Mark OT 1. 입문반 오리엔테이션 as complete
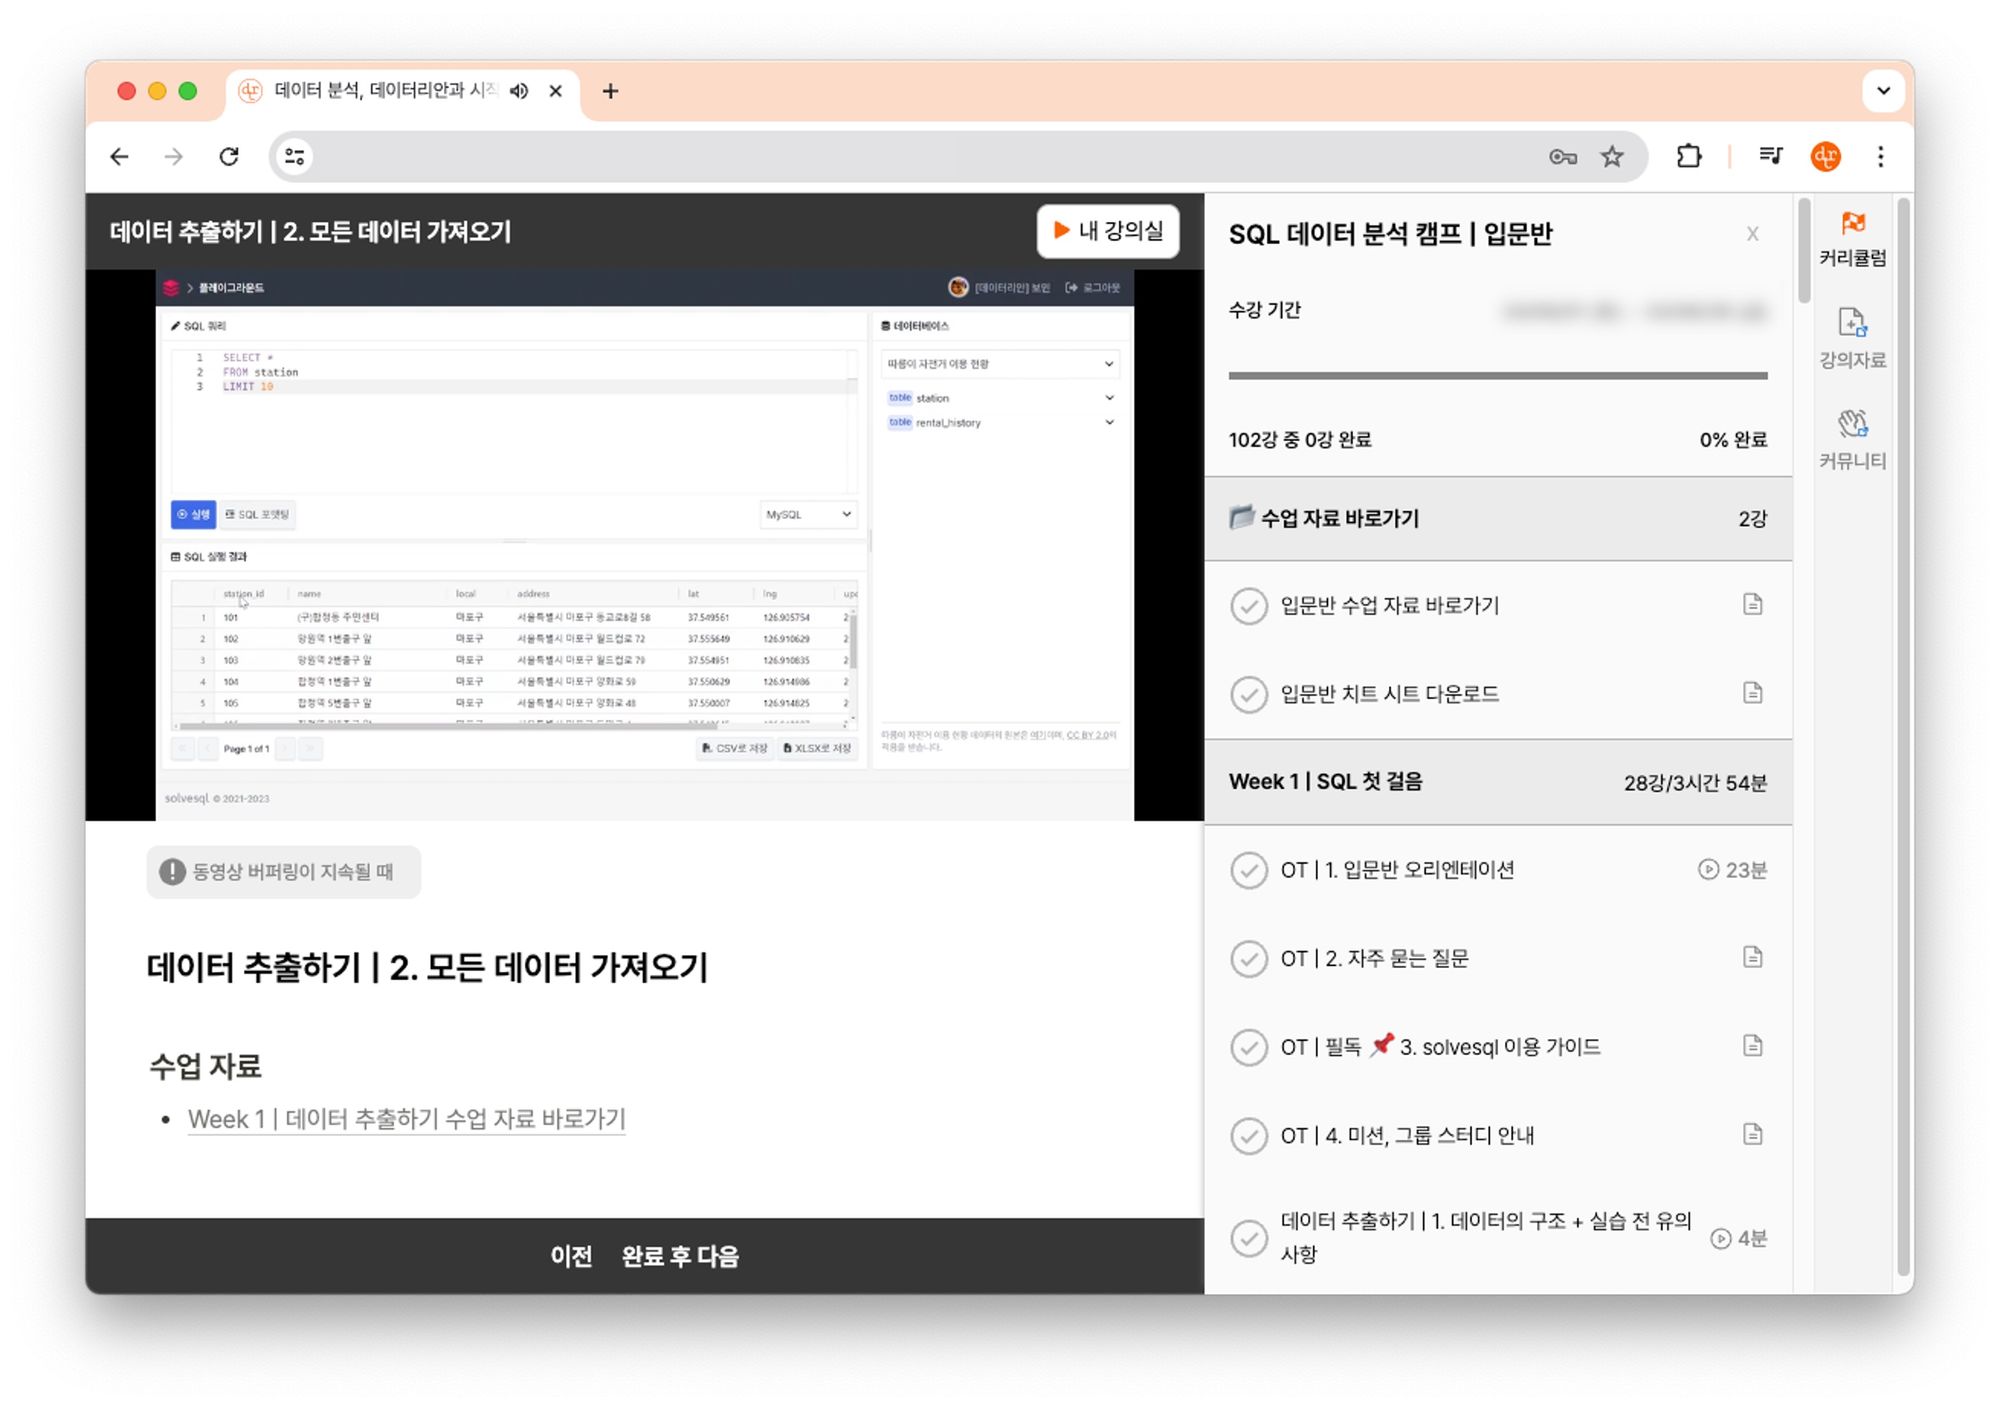Viewport: 2000px width, 1407px height. pyautogui.click(x=1248, y=871)
